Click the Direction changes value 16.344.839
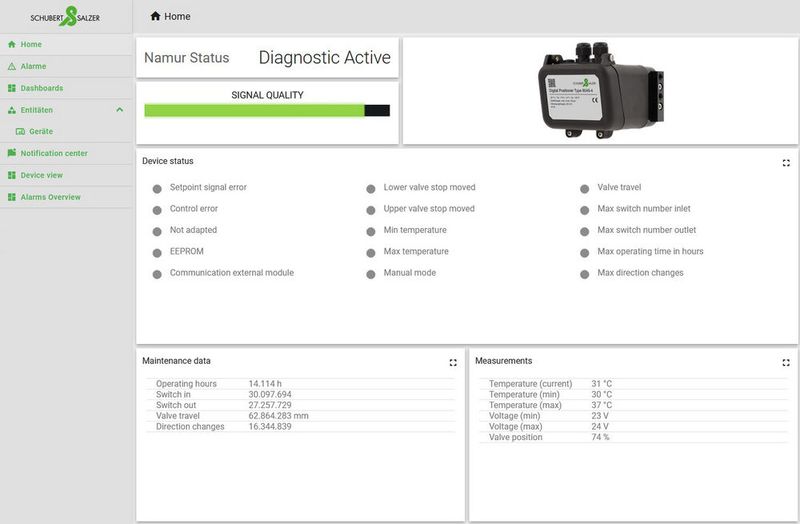 pos(270,427)
